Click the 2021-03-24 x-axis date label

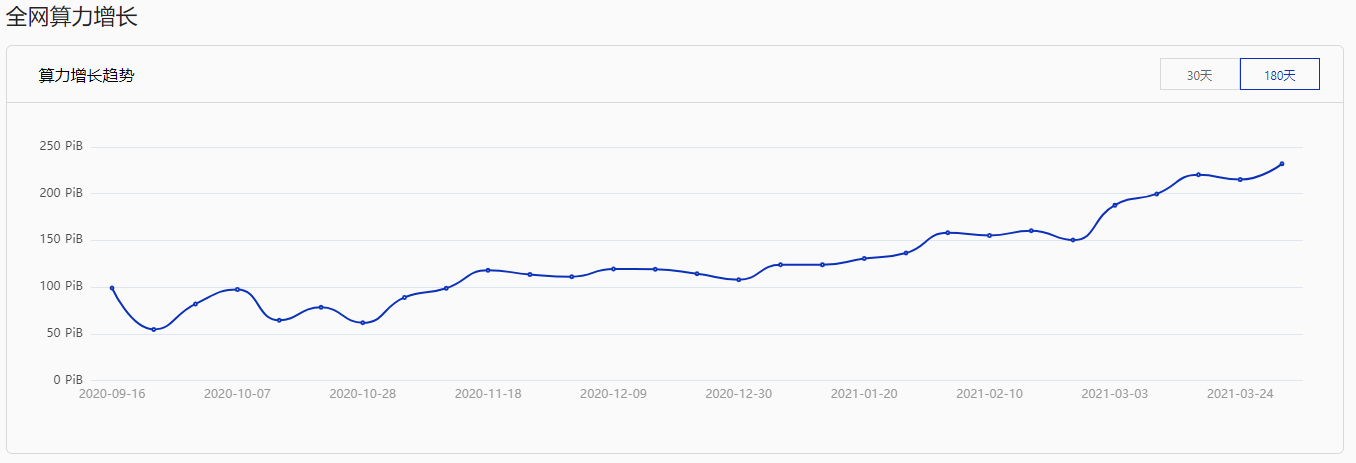[1240, 394]
